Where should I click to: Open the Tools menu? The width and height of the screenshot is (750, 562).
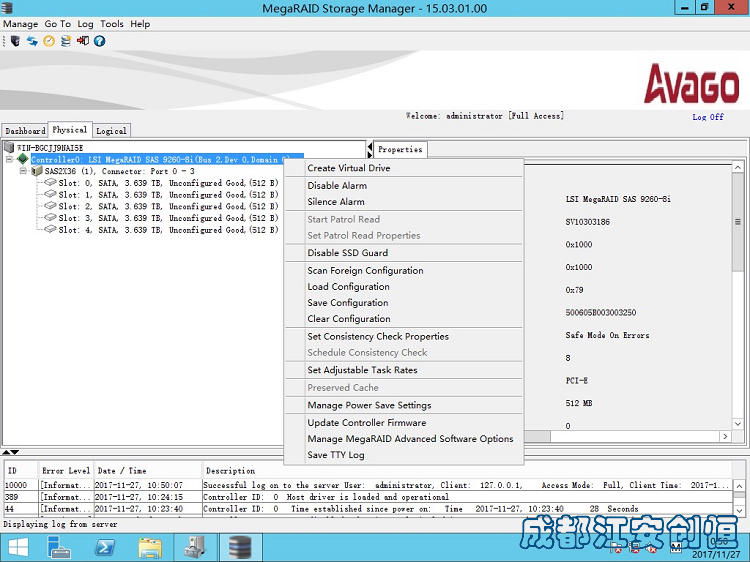tap(112, 24)
